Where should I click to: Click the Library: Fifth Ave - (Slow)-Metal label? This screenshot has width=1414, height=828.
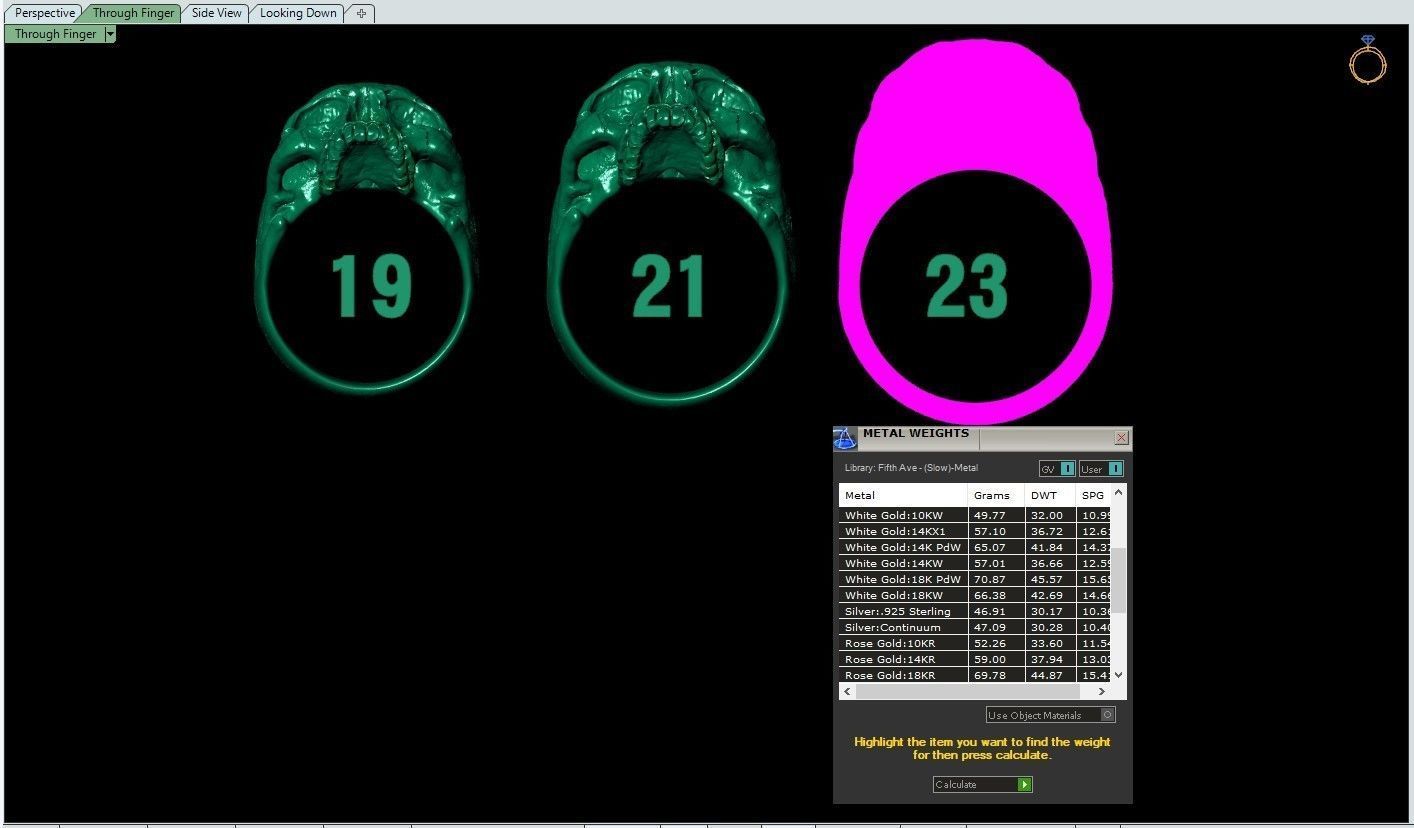[x=911, y=468]
